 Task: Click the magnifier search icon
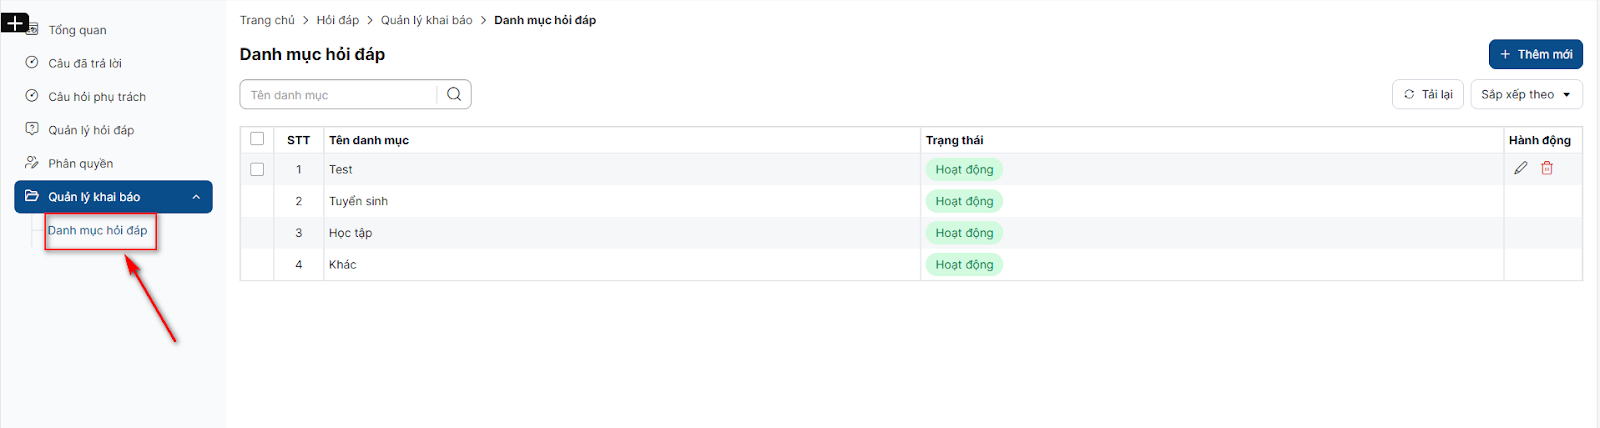pos(454,94)
